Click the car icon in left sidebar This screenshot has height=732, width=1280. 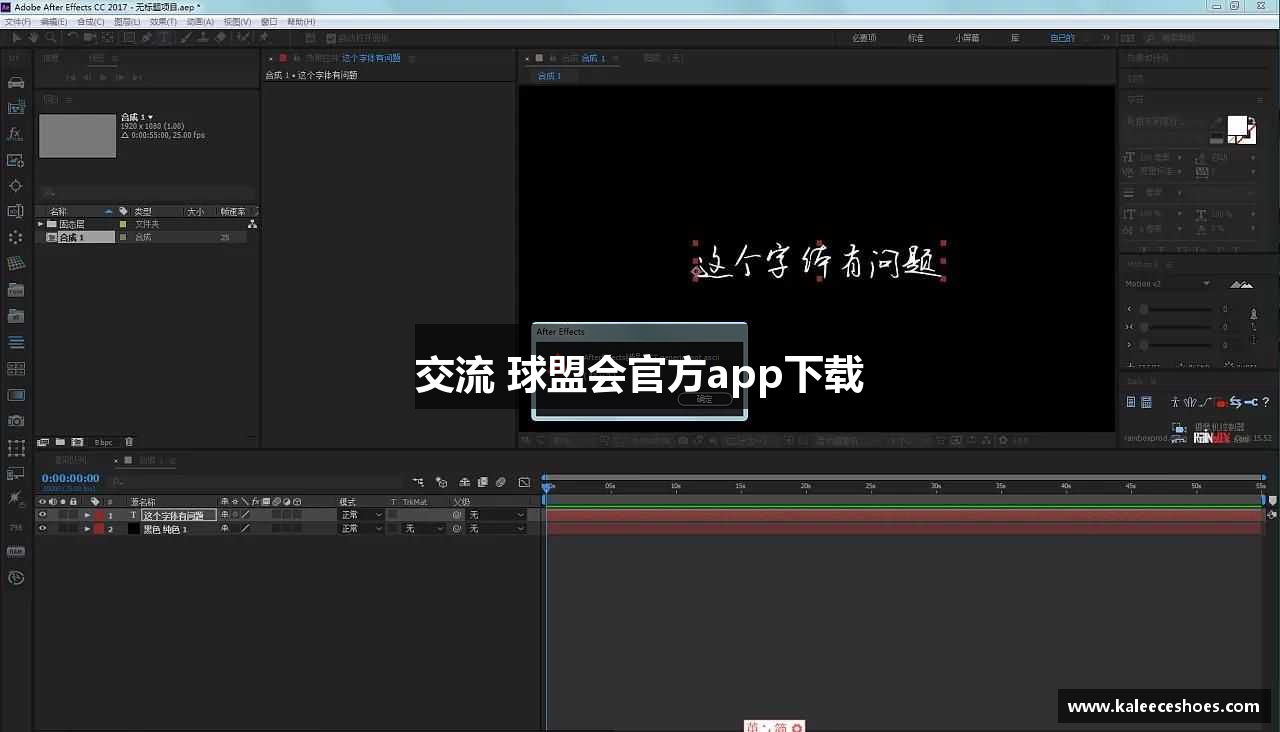pos(16,82)
